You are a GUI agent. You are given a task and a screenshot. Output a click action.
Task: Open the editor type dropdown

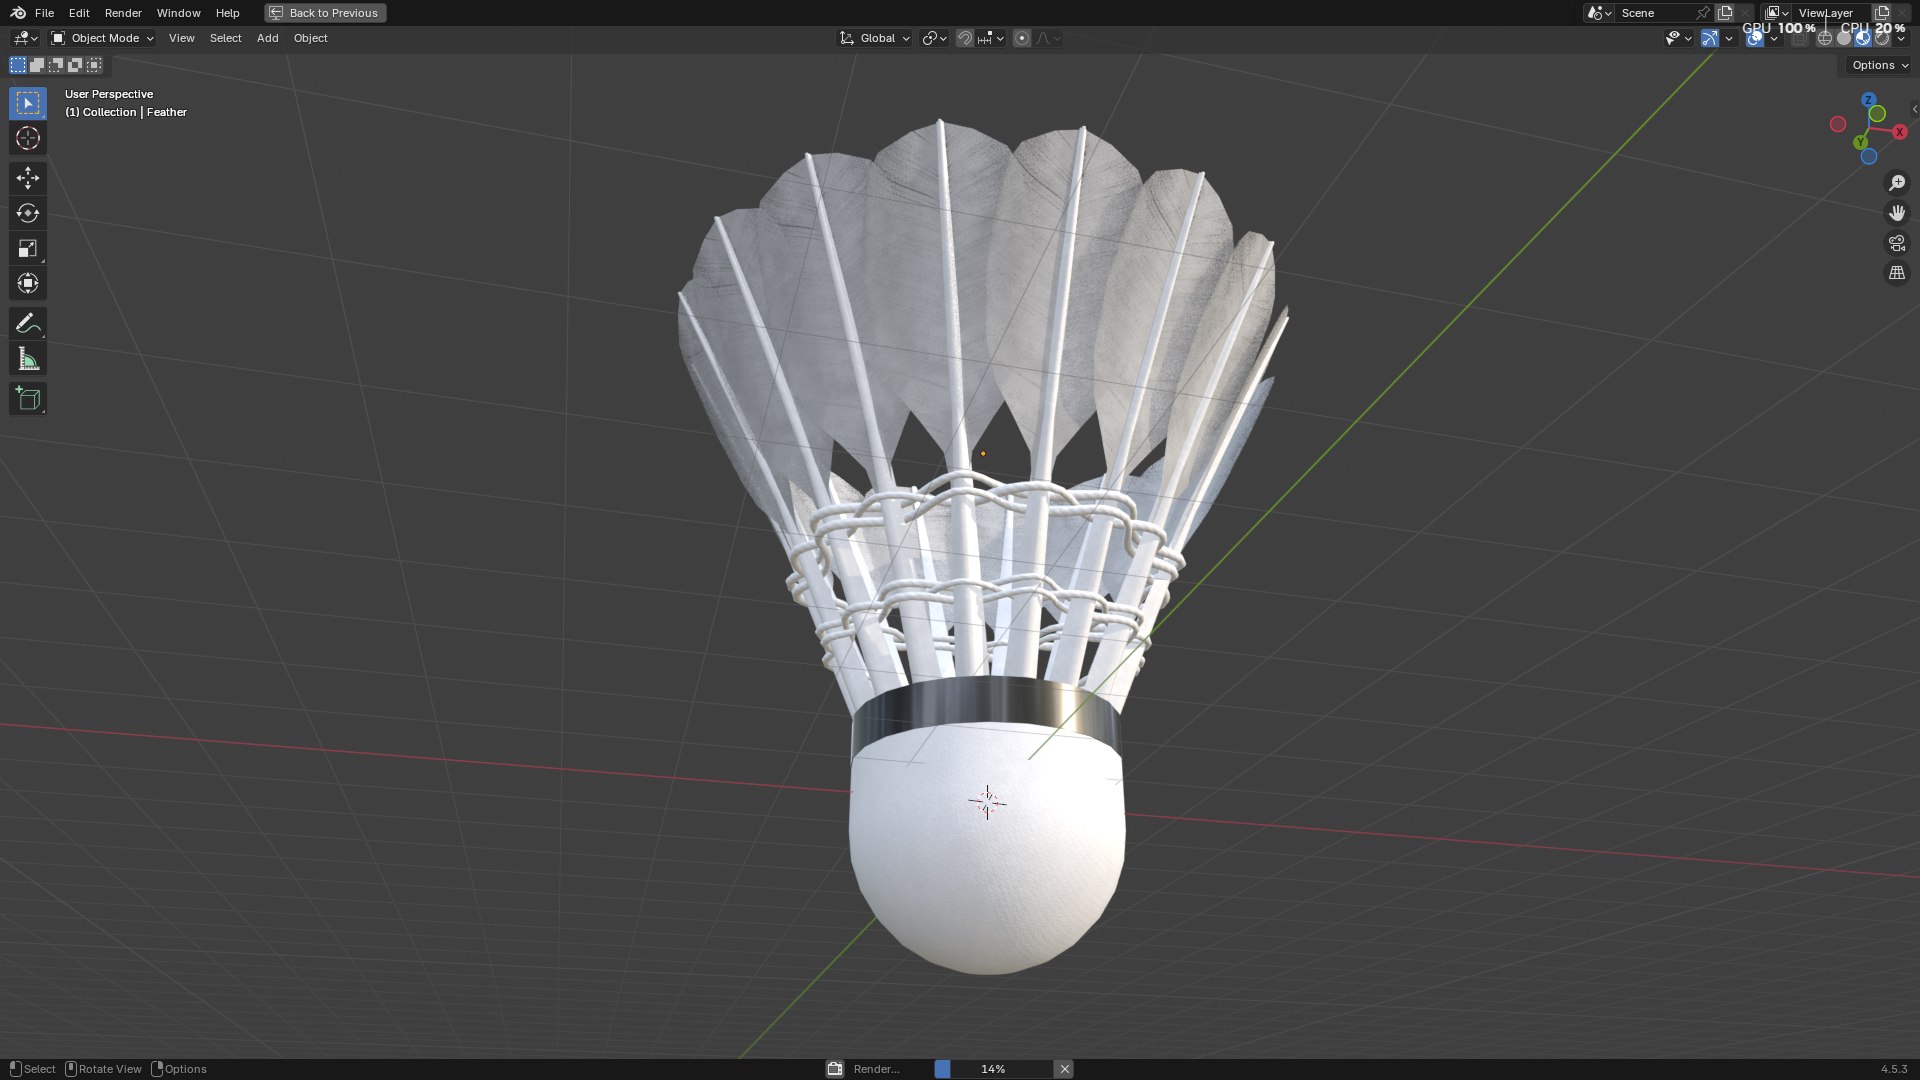[25, 38]
